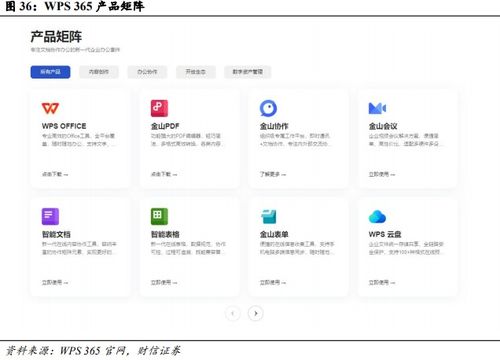Switch to the 办公协作 tab
Viewport: 500px width, 360px height.
click(x=147, y=72)
